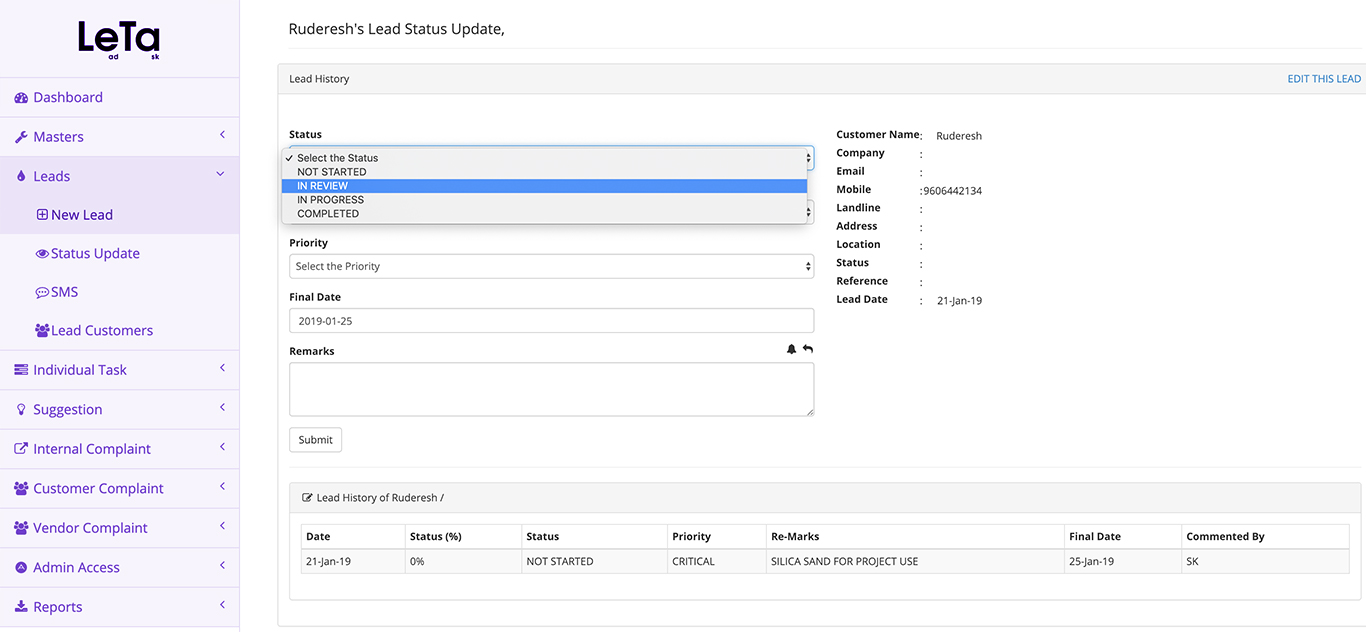Pick IN PROGRESS status option

(x=330, y=200)
